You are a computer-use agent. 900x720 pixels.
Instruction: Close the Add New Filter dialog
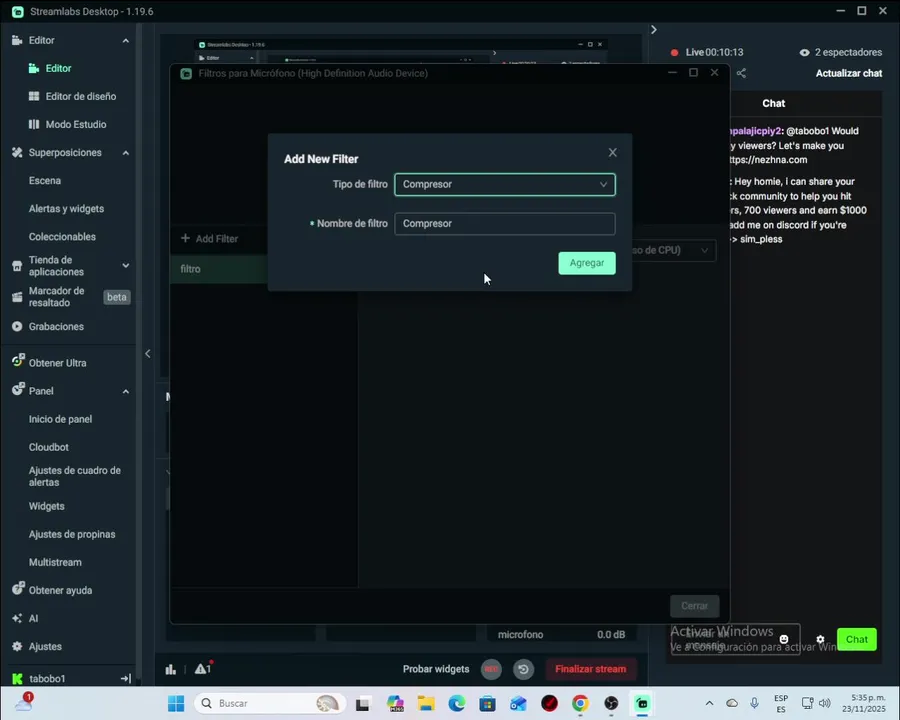coord(612,153)
